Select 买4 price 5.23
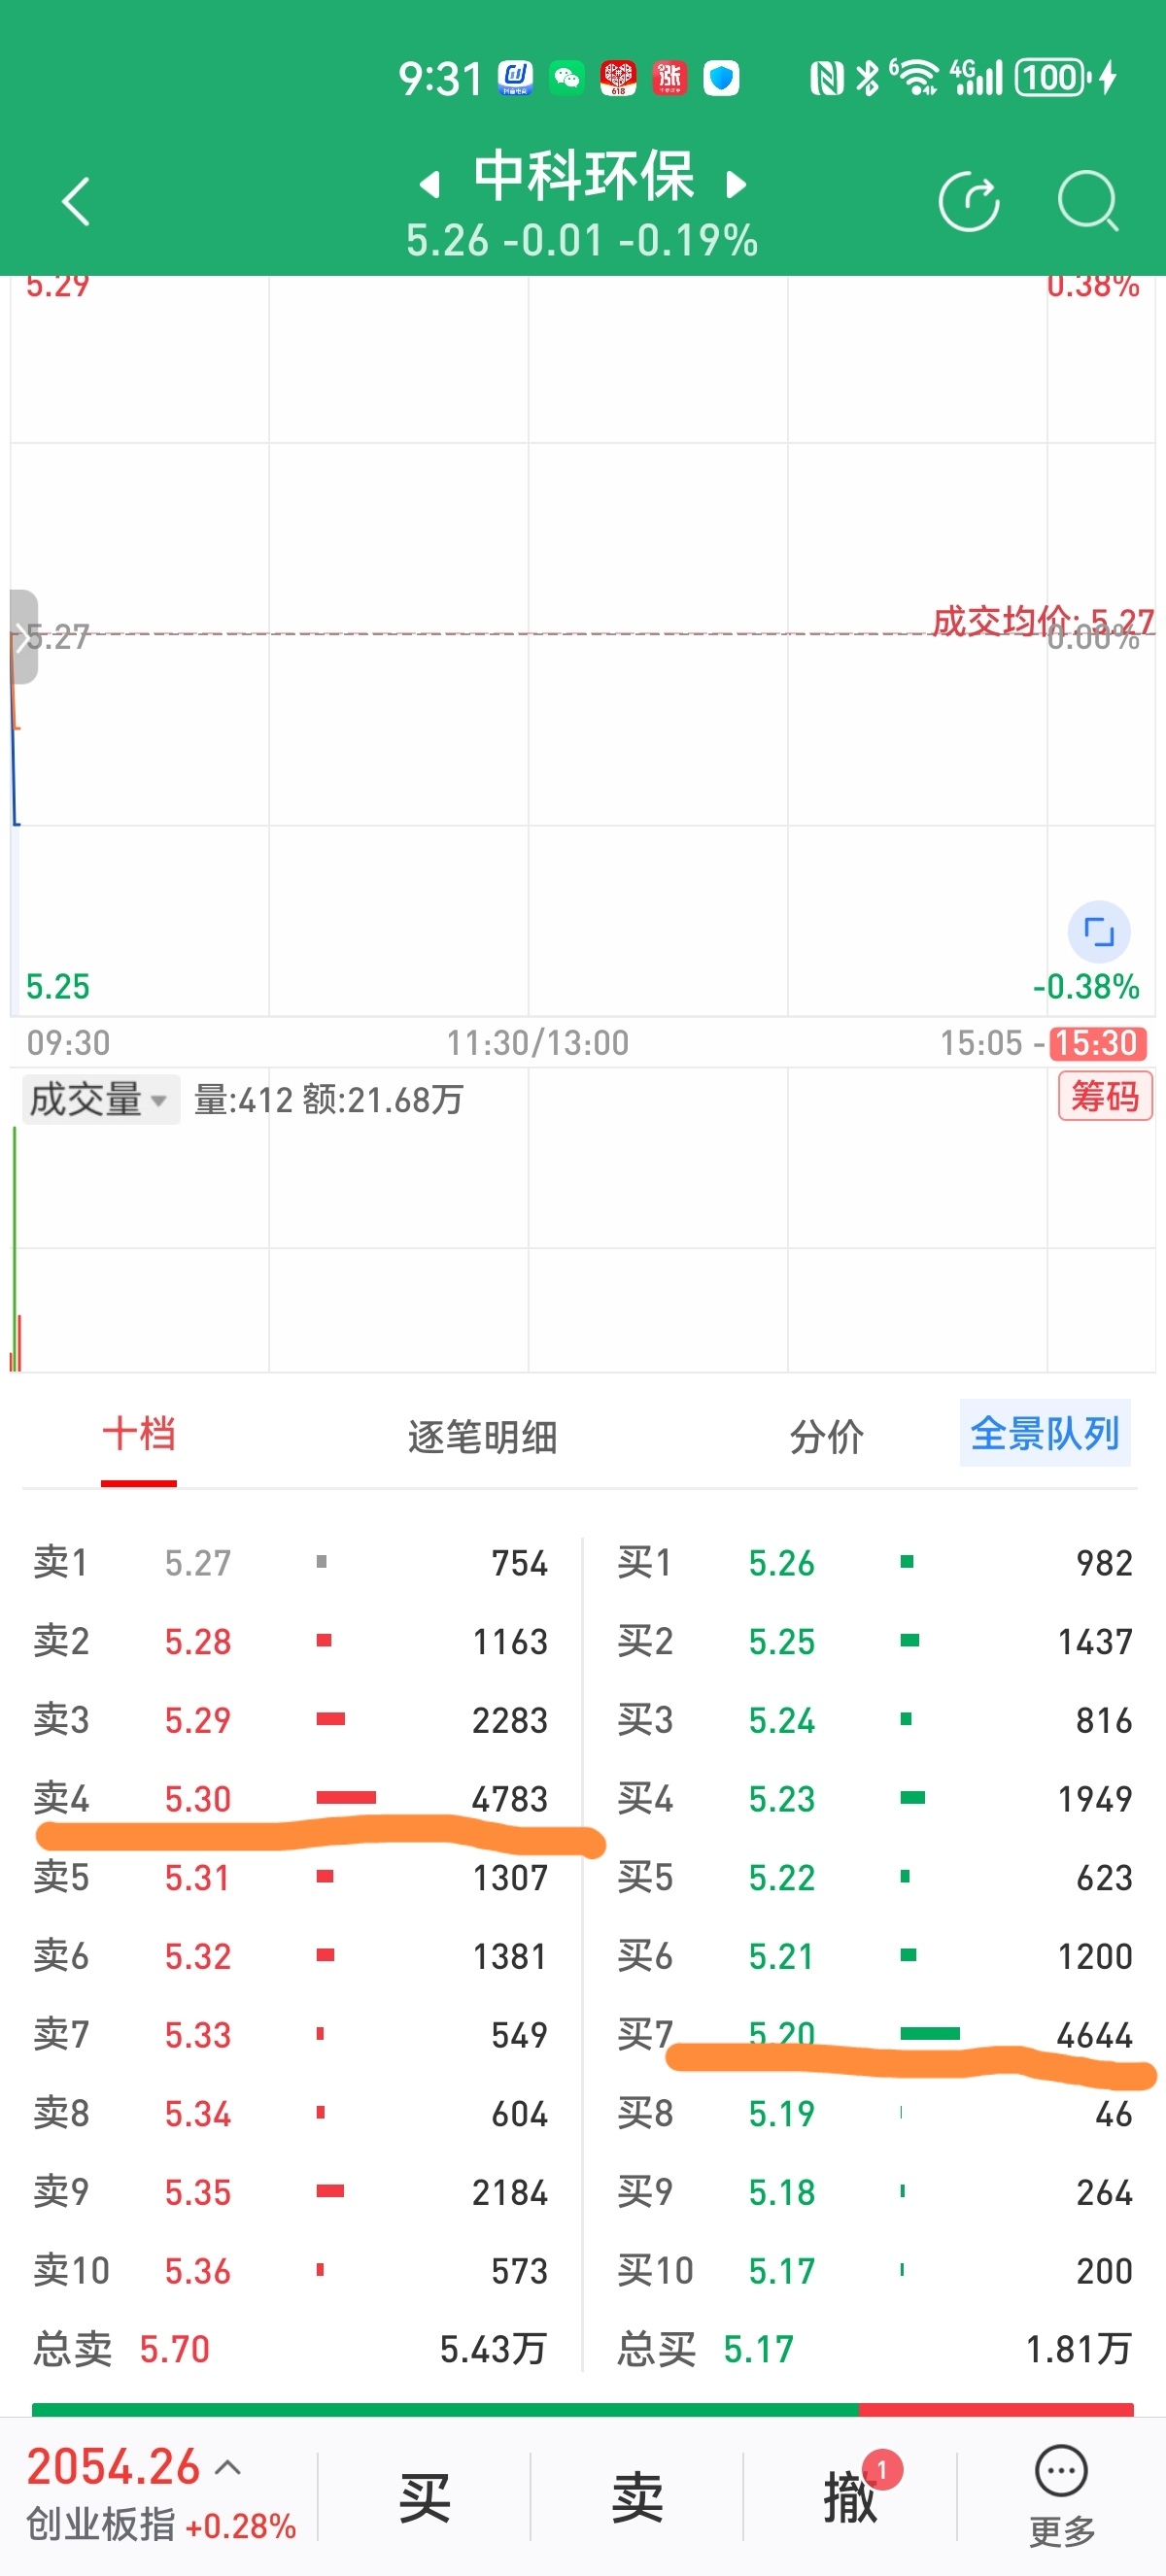Screen dimensions: 1166x2576 tap(782, 1798)
